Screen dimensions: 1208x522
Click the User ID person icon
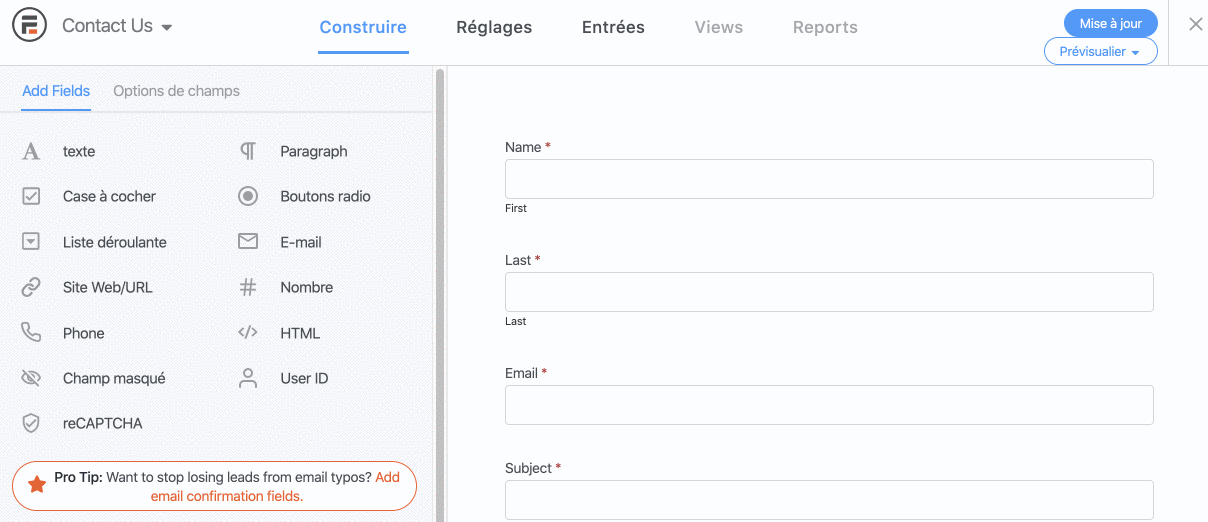248,378
